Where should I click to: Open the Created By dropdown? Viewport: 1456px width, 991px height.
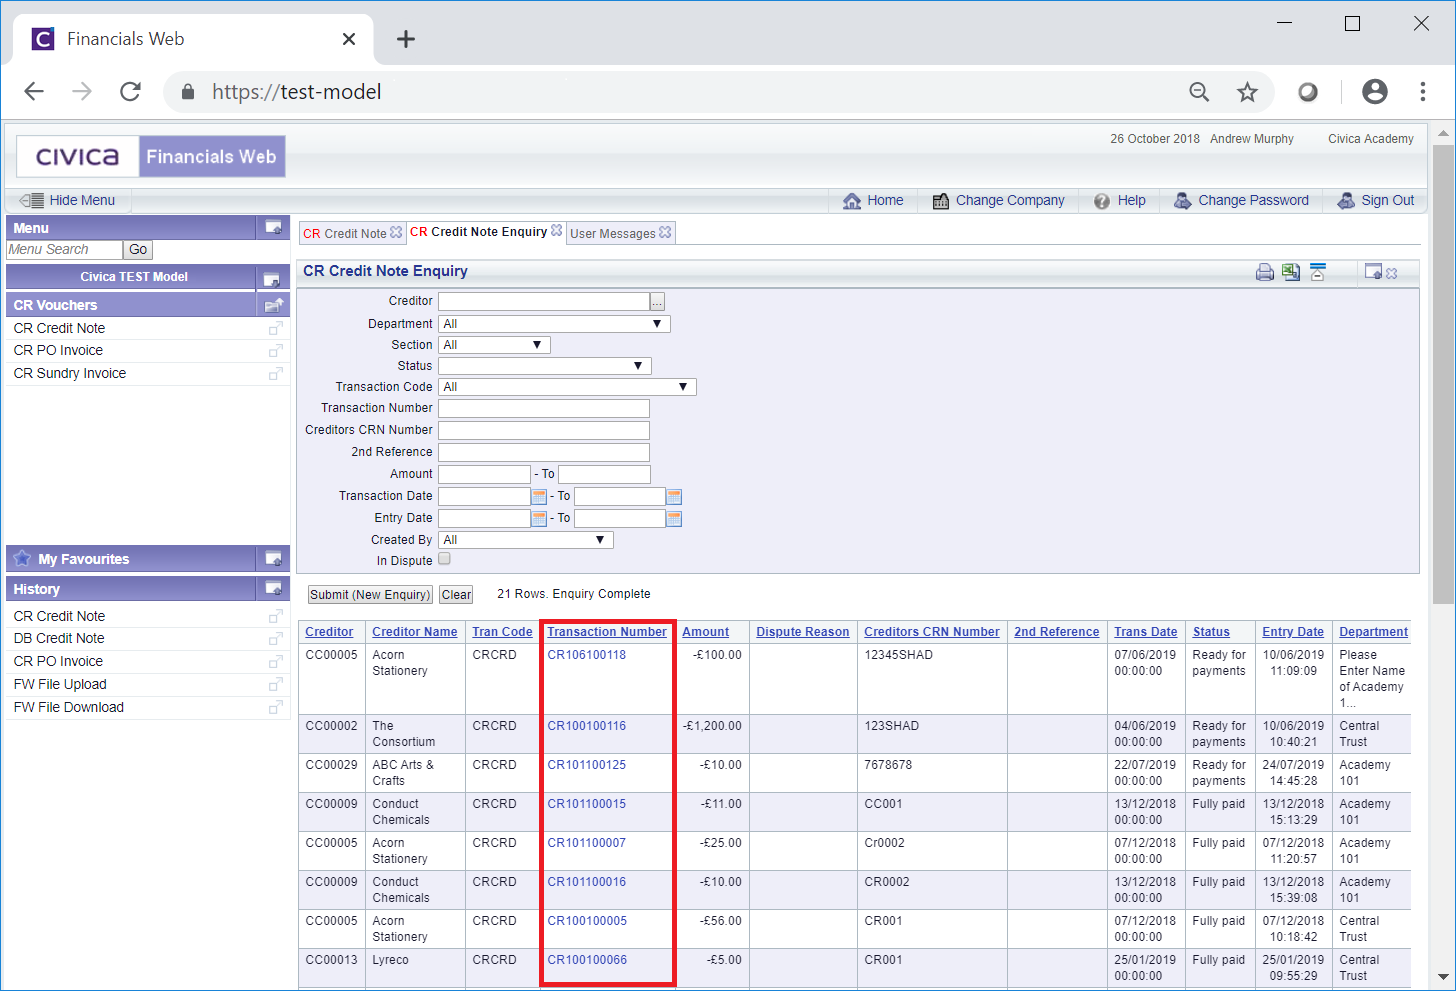[526, 540]
